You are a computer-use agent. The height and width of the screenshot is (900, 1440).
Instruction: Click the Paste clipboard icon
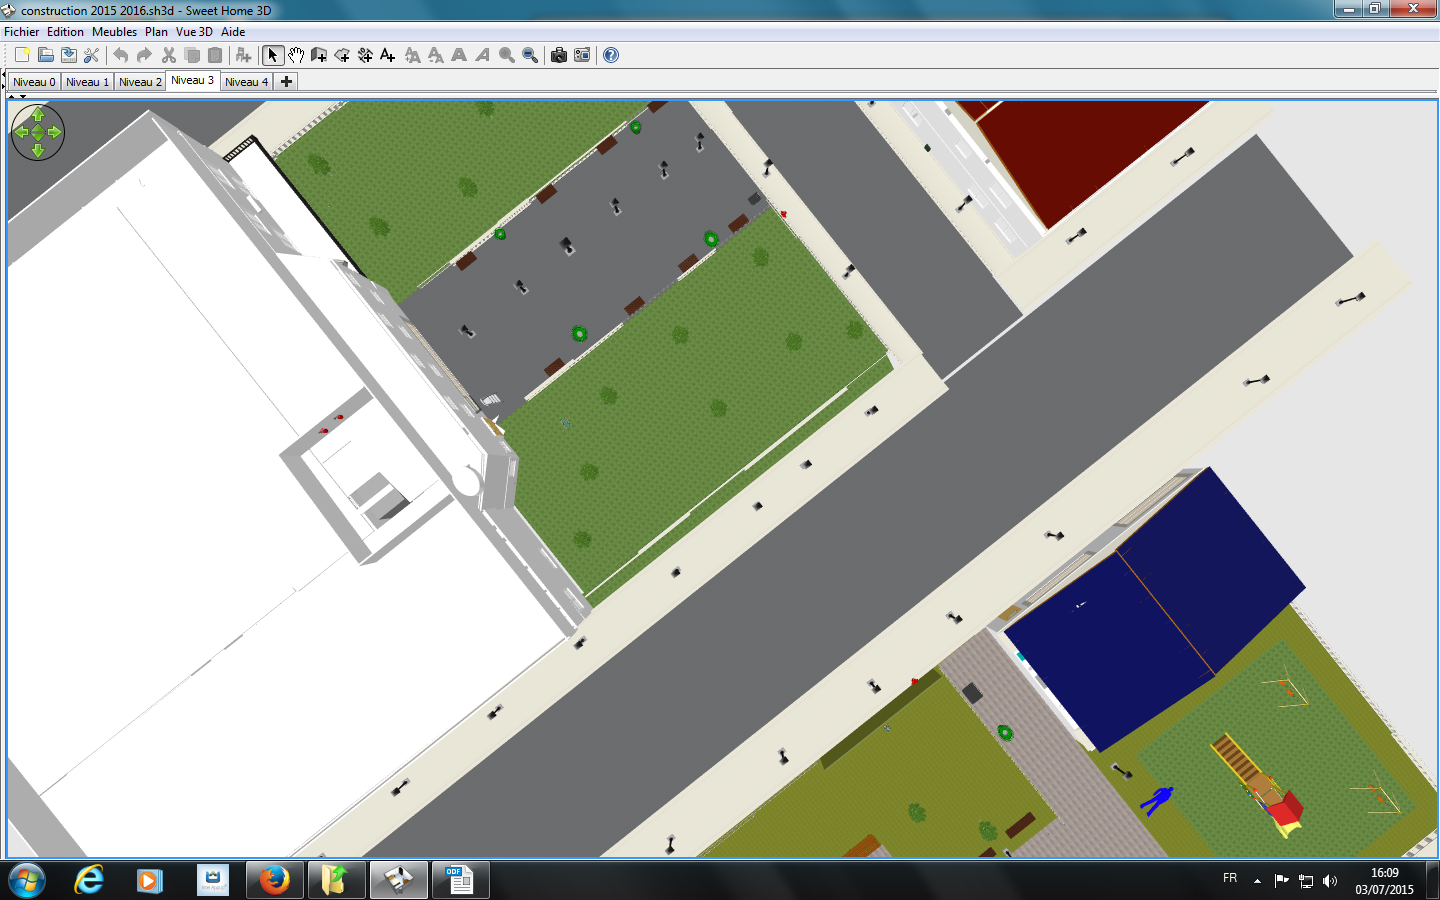point(215,55)
